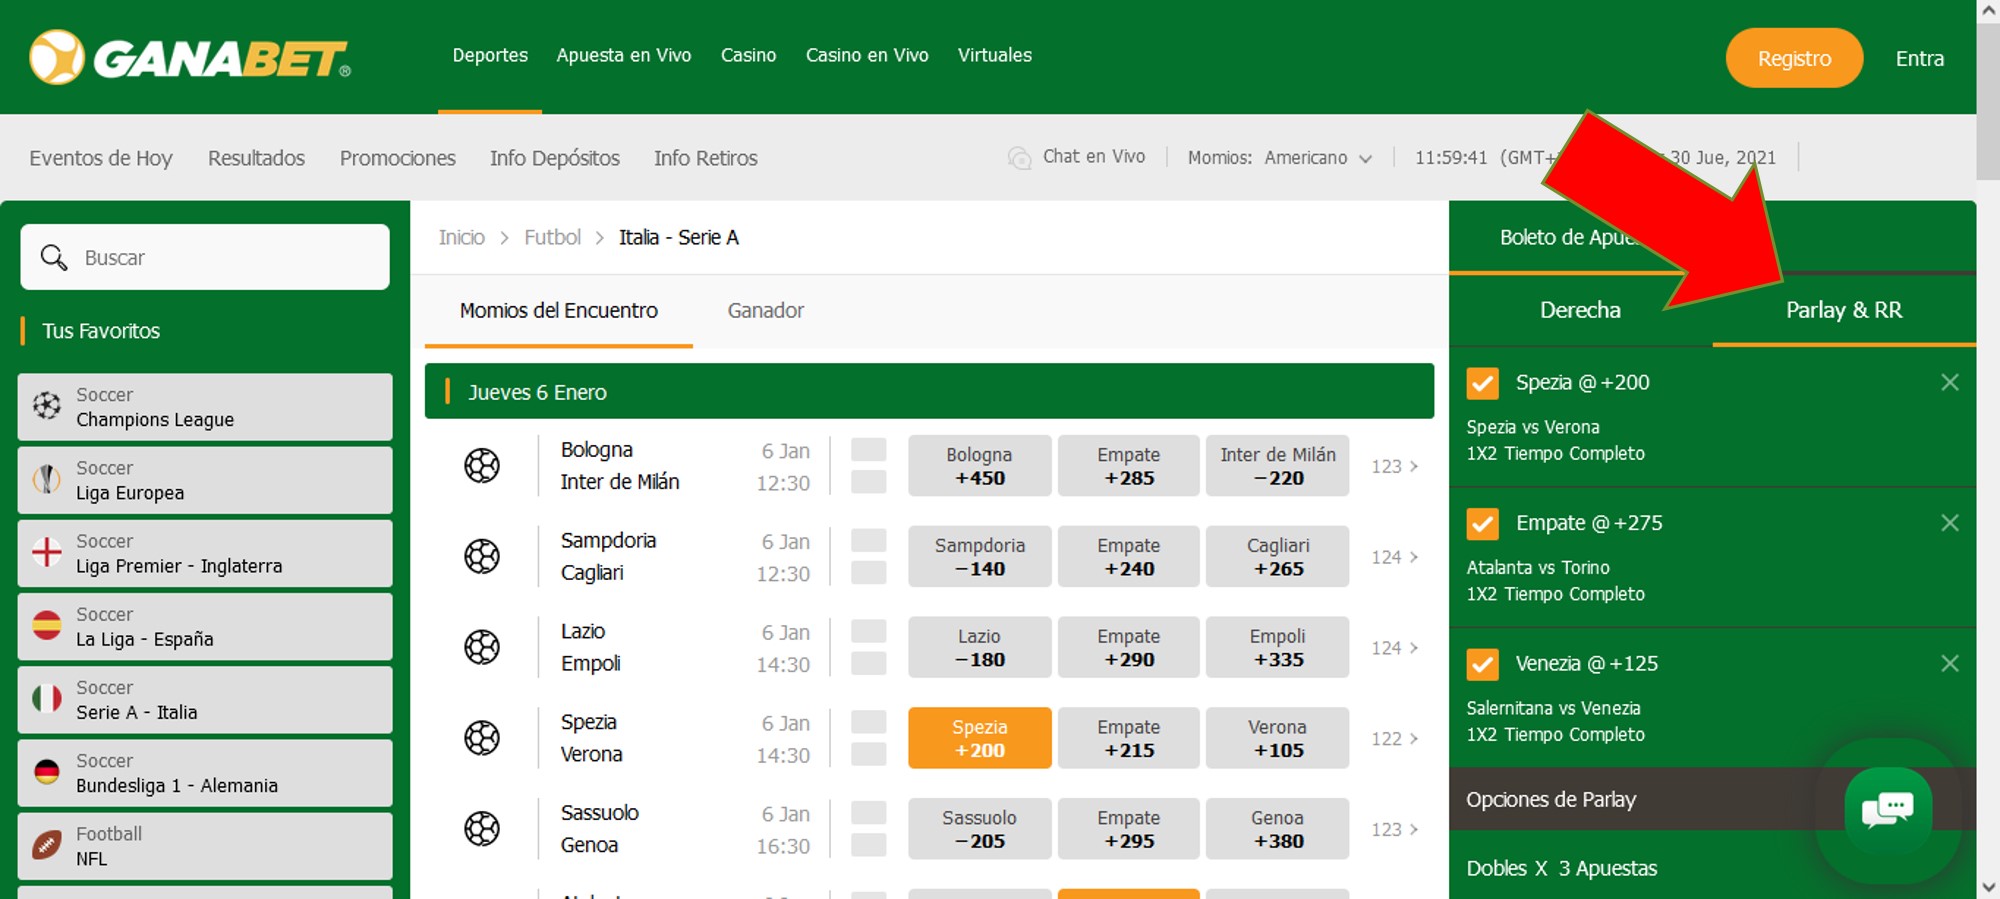Viewport: 2000px width, 899px height.
Task: Expand the Opciones de Parlay section
Action: pos(1712,799)
